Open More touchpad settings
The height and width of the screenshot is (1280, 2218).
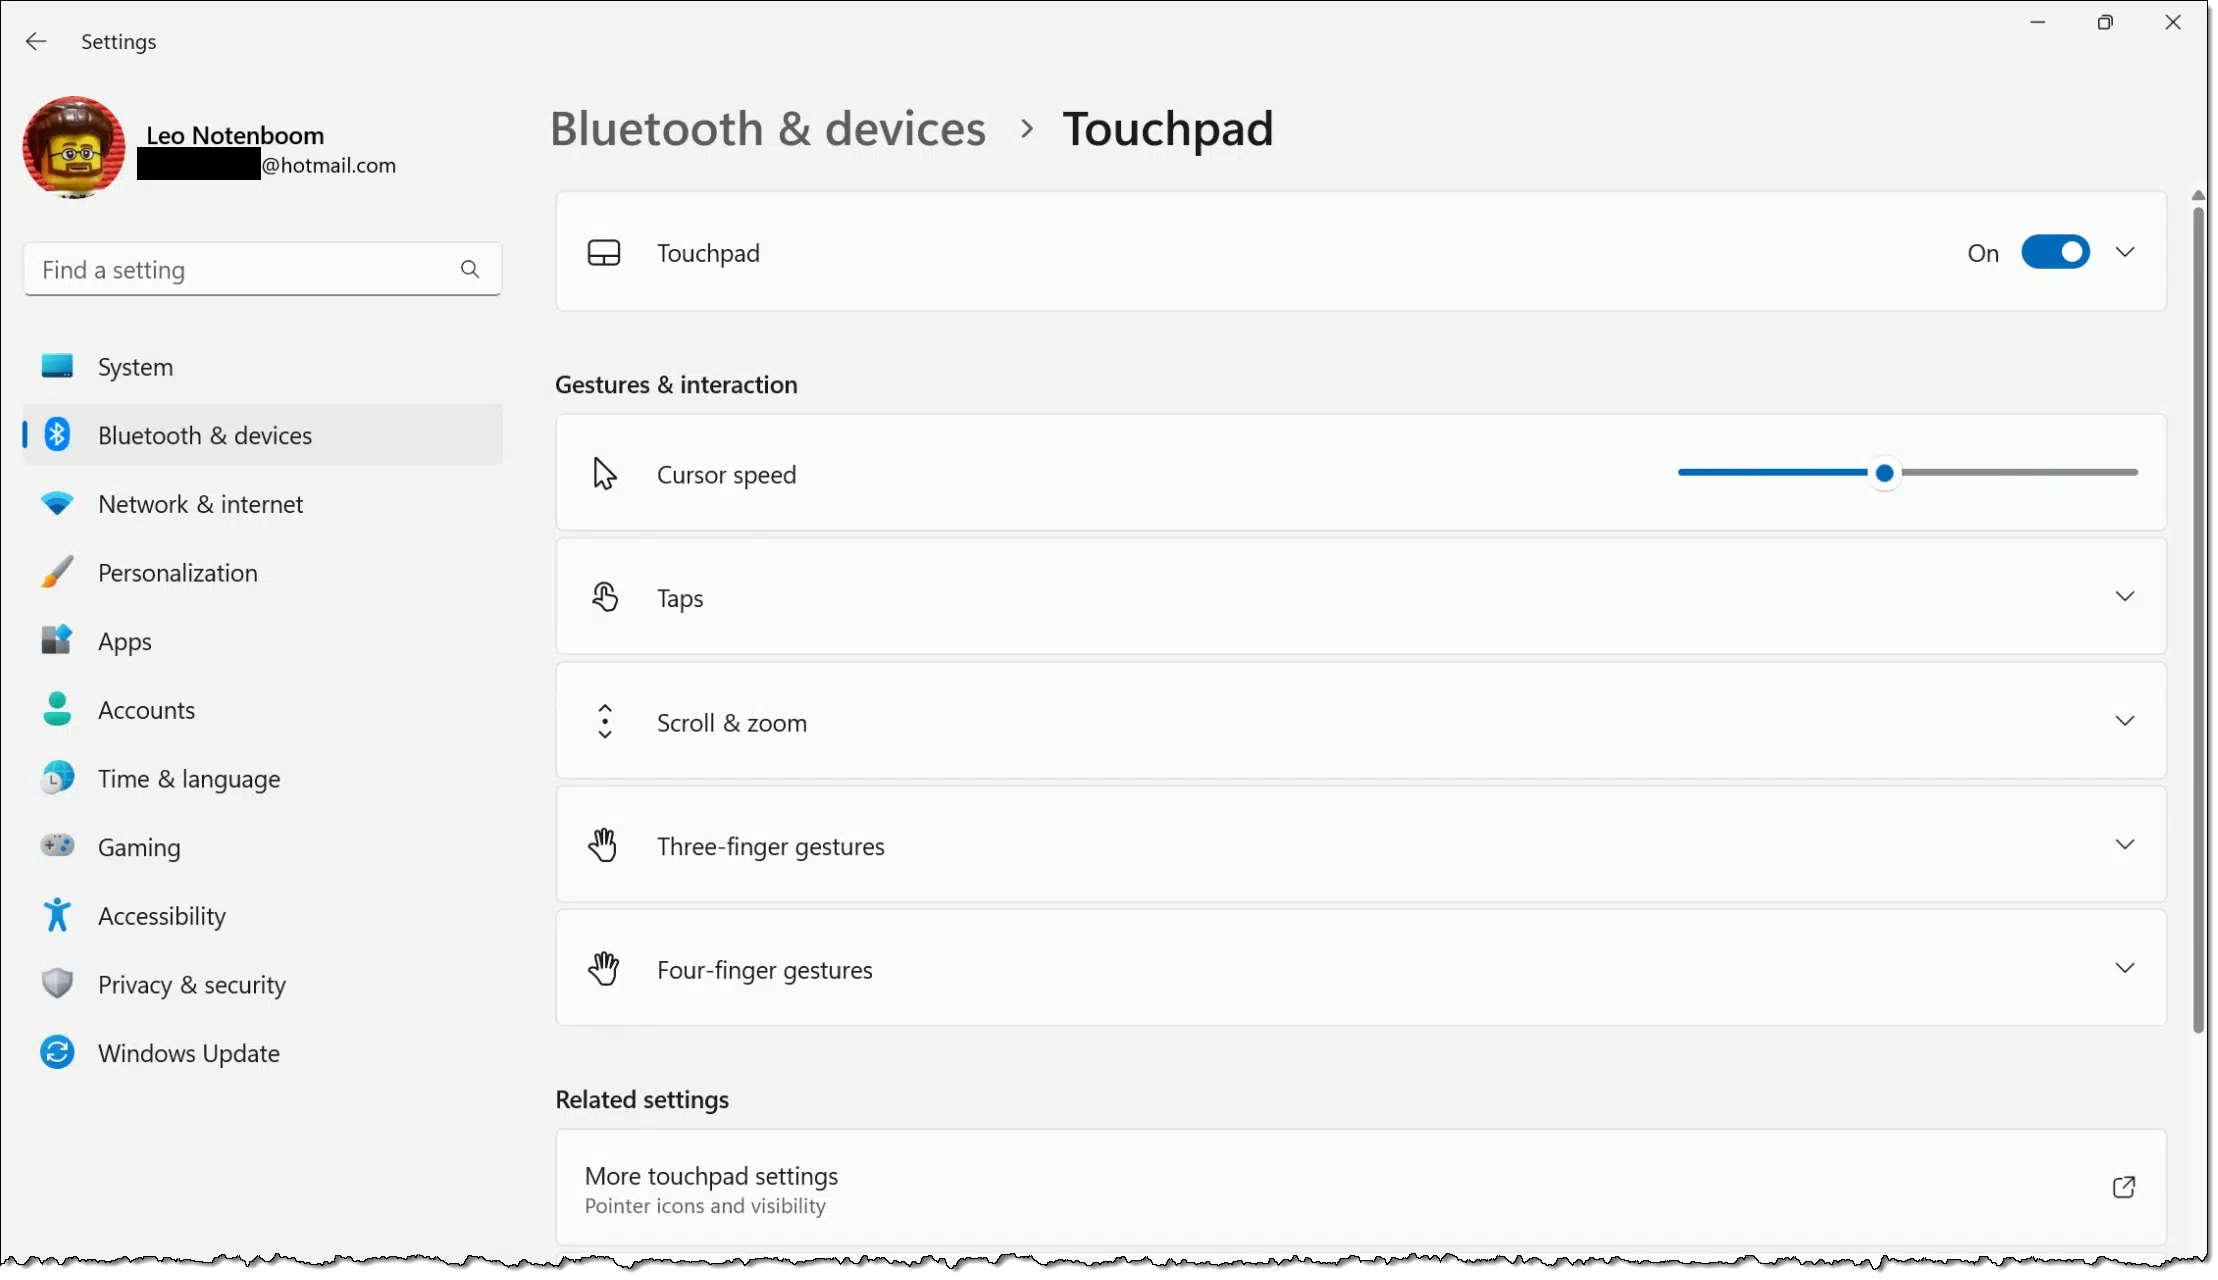(1361, 1188)
